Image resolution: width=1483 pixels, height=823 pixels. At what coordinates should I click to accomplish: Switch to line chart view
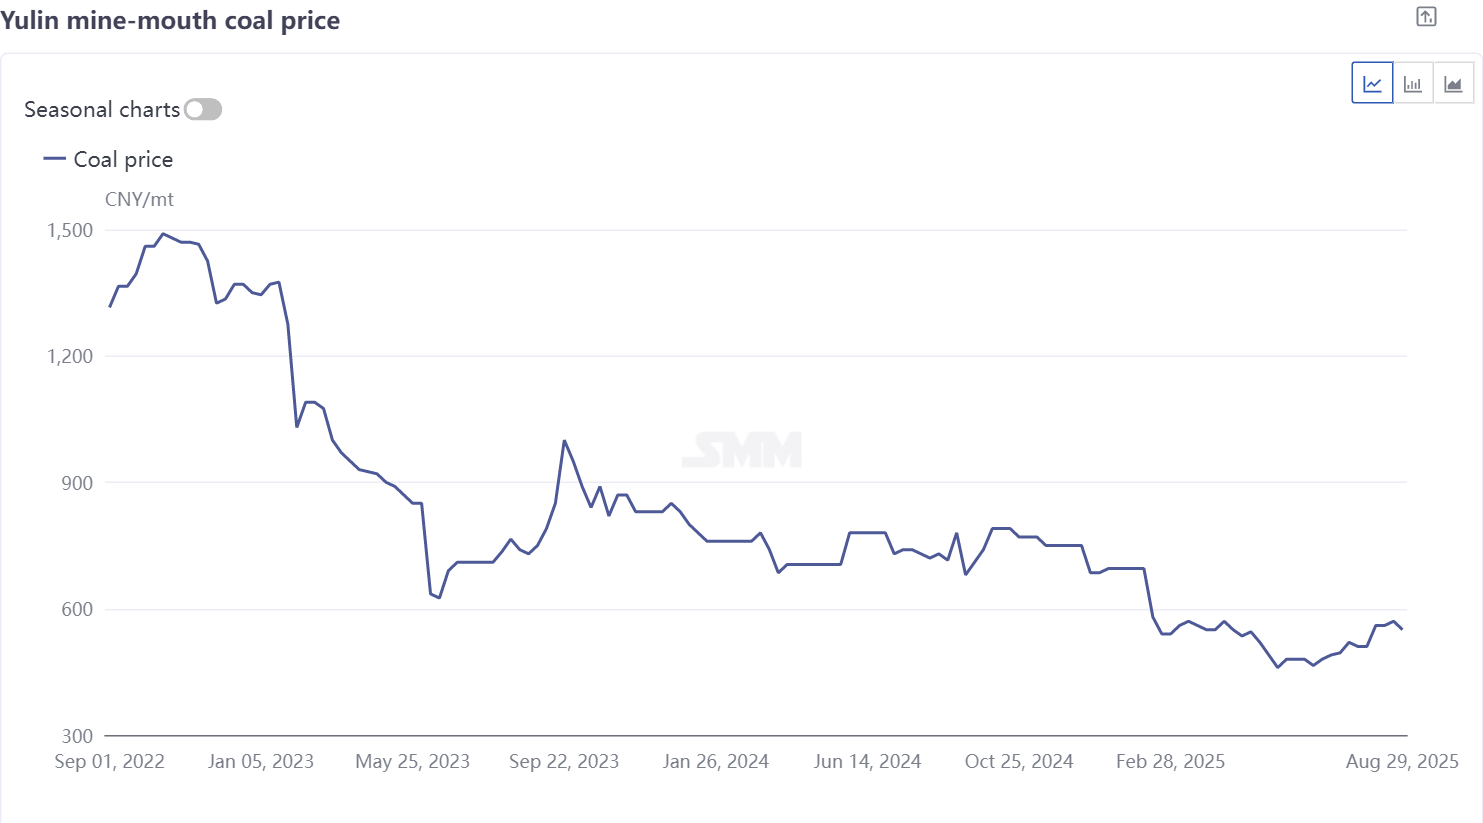click(x=1372, y=84)
